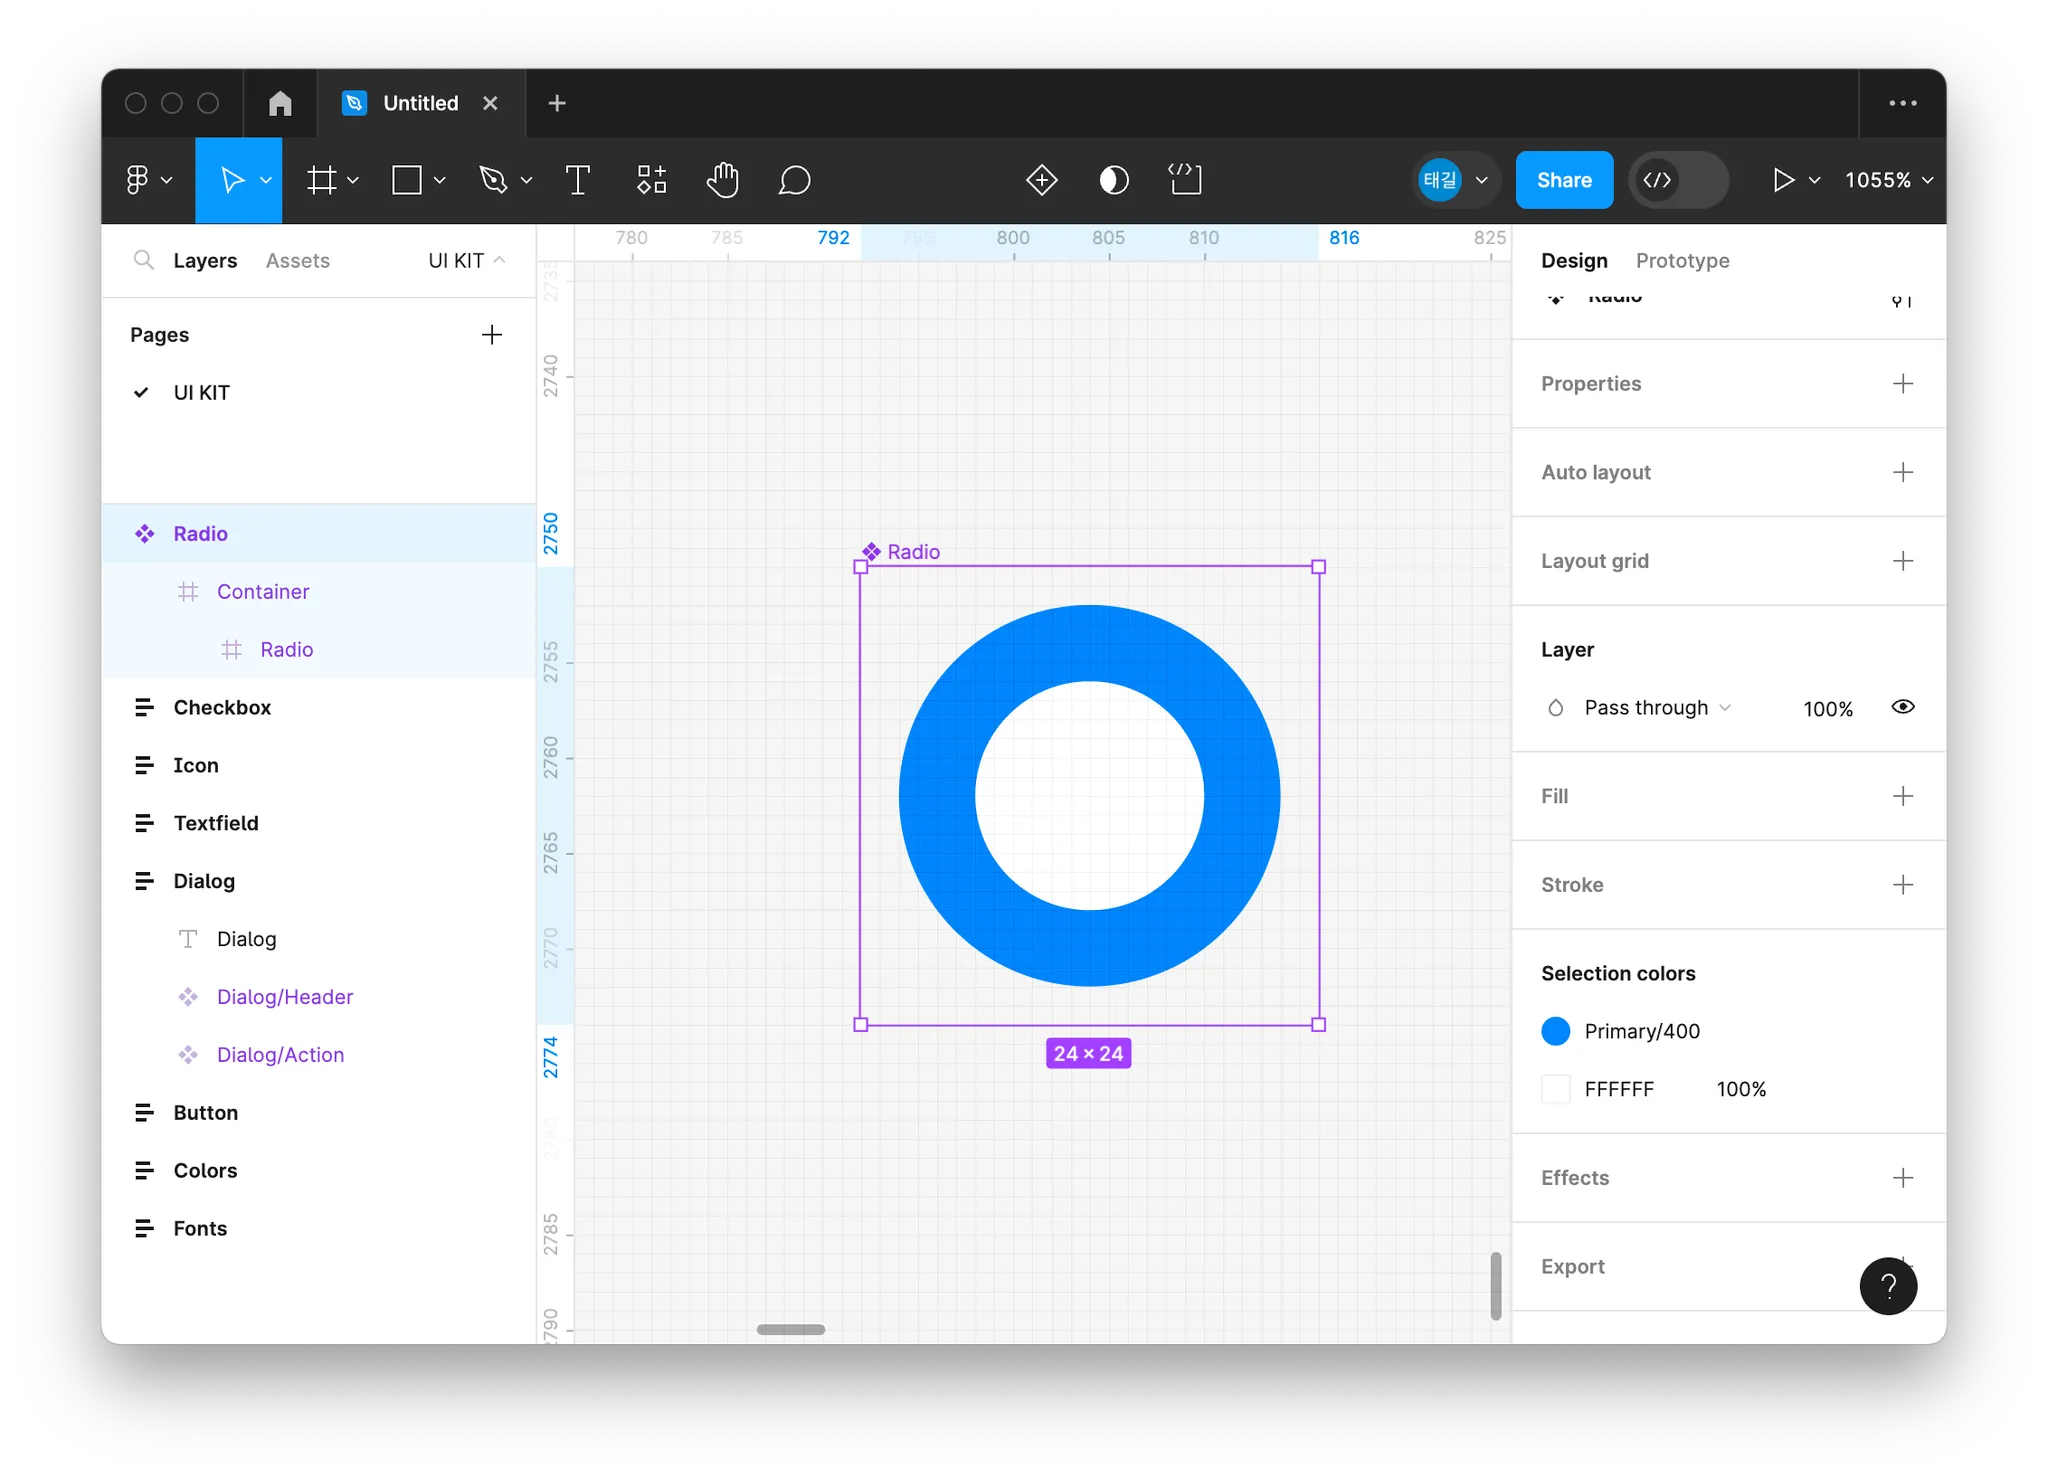Select the Frame tool
Image resolution: width=2048 pixels, height=1478 pixels.
click(322, 180)
